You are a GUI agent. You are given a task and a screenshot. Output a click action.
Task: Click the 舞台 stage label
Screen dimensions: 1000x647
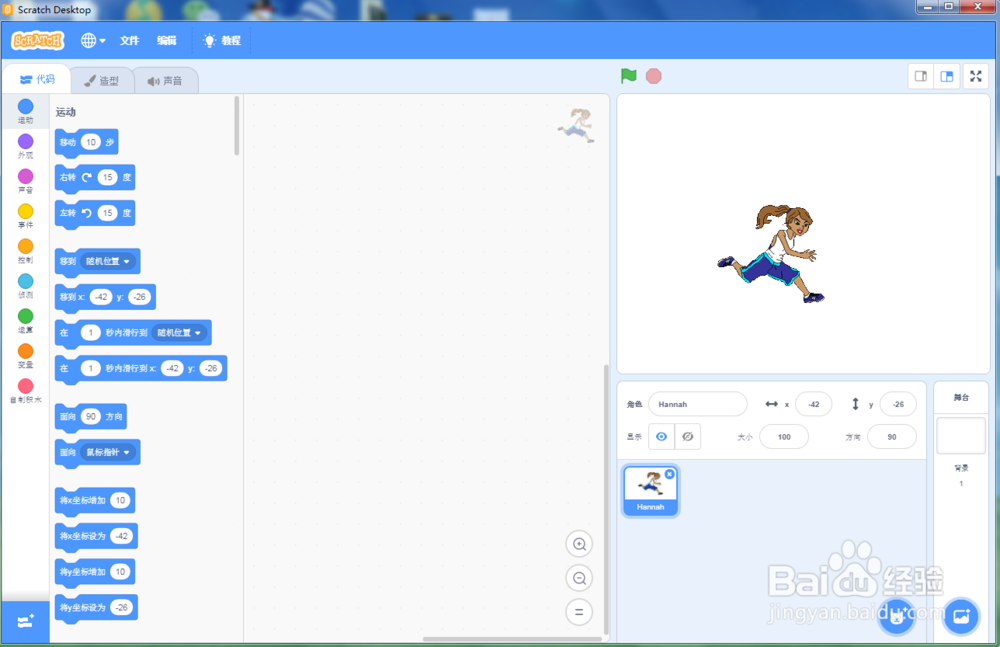(961, 398)
